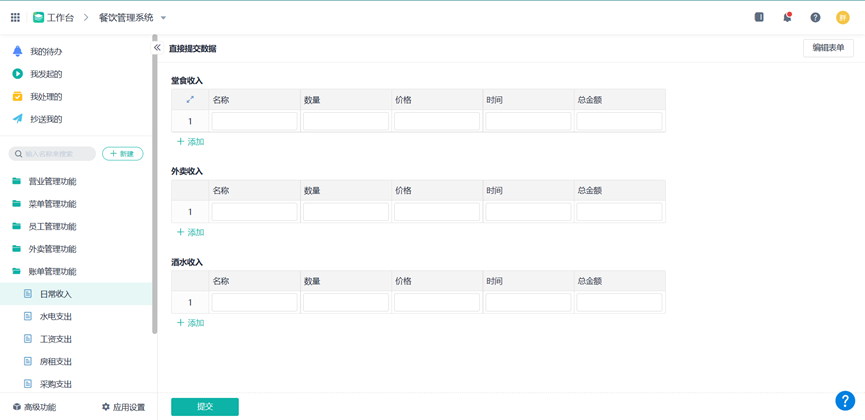Image resolution: width=865 pixels, height=420 pixels.
Task: Collapse the left sidebar with double chevron
Action: click(157, 48)
